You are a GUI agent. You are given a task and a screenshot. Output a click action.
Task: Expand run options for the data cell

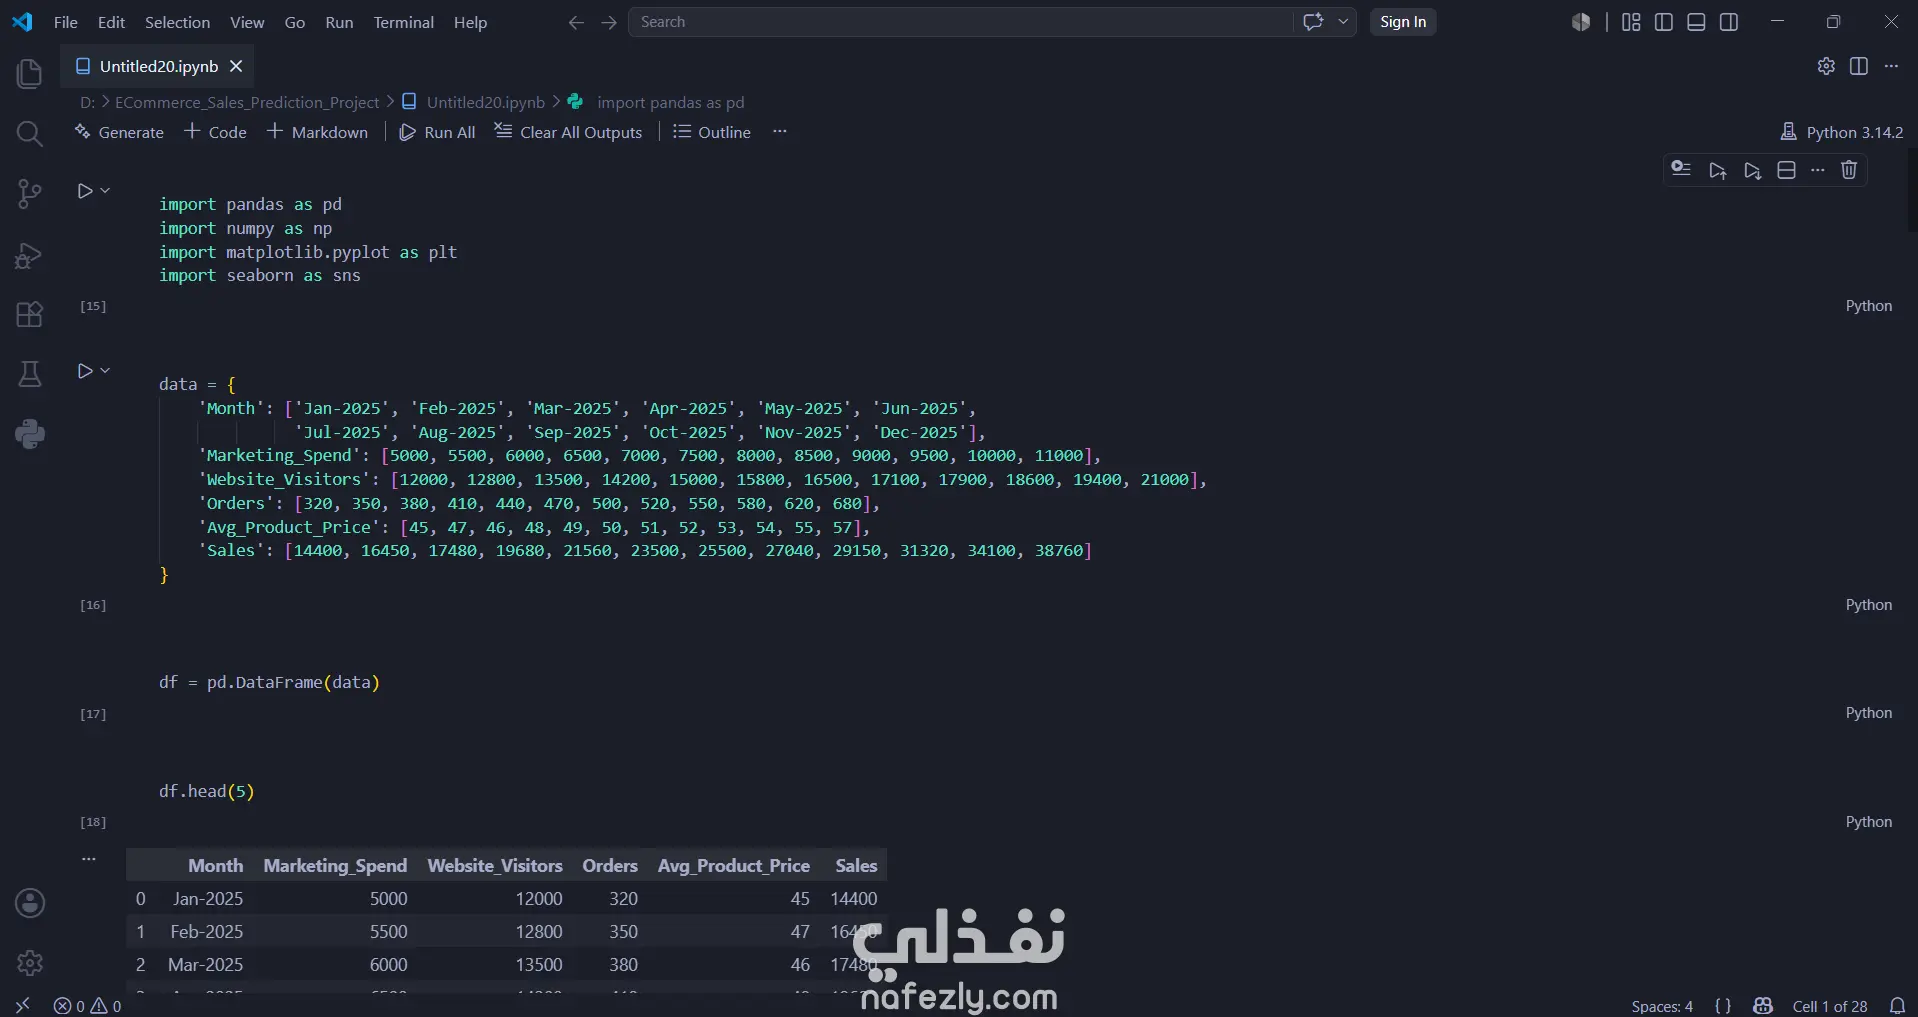click(x=105, y=370)
